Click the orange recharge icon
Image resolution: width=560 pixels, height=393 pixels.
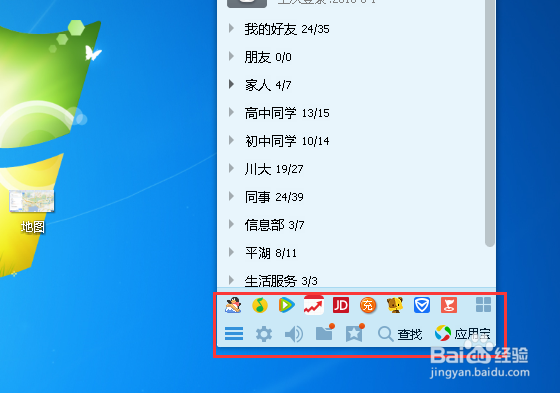click(368, 305)
